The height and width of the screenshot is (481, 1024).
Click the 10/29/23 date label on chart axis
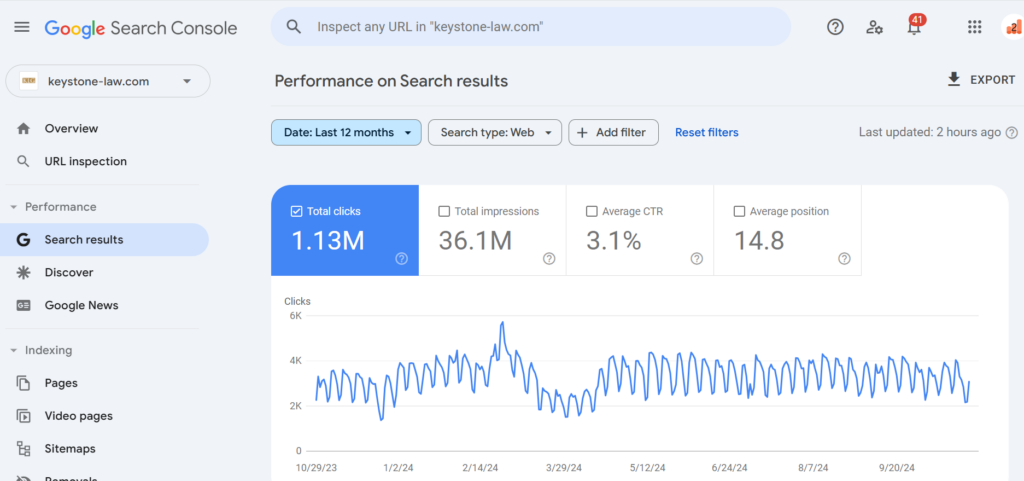point(316,468)
